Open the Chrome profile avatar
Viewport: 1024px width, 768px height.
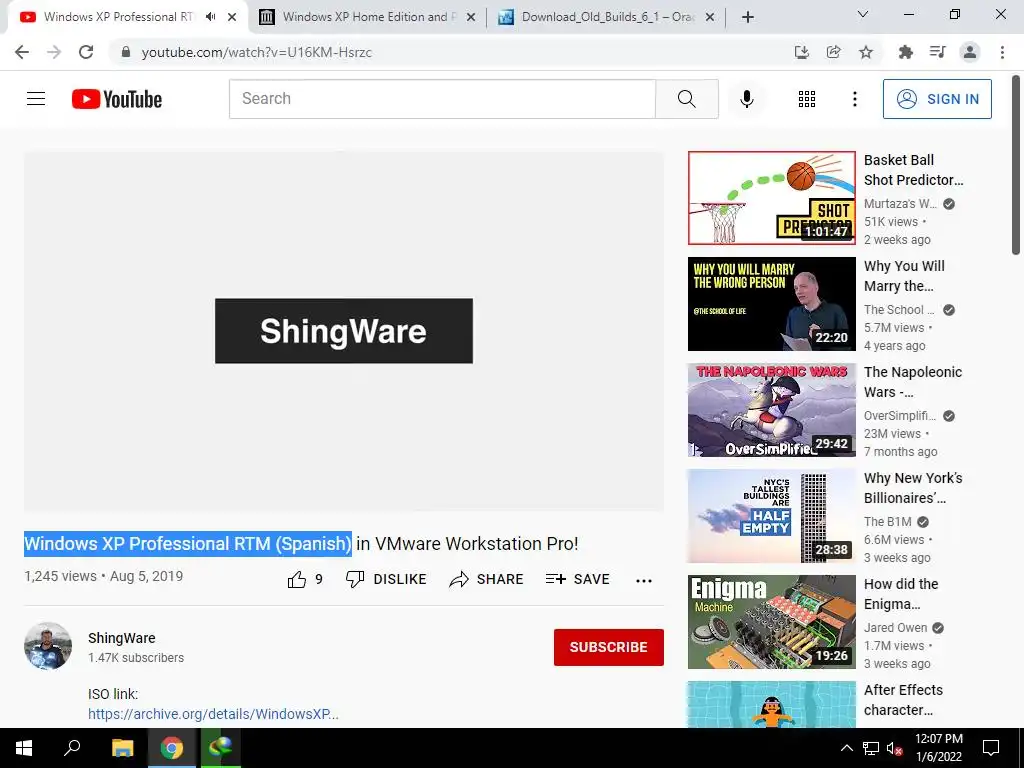(970, 52)
